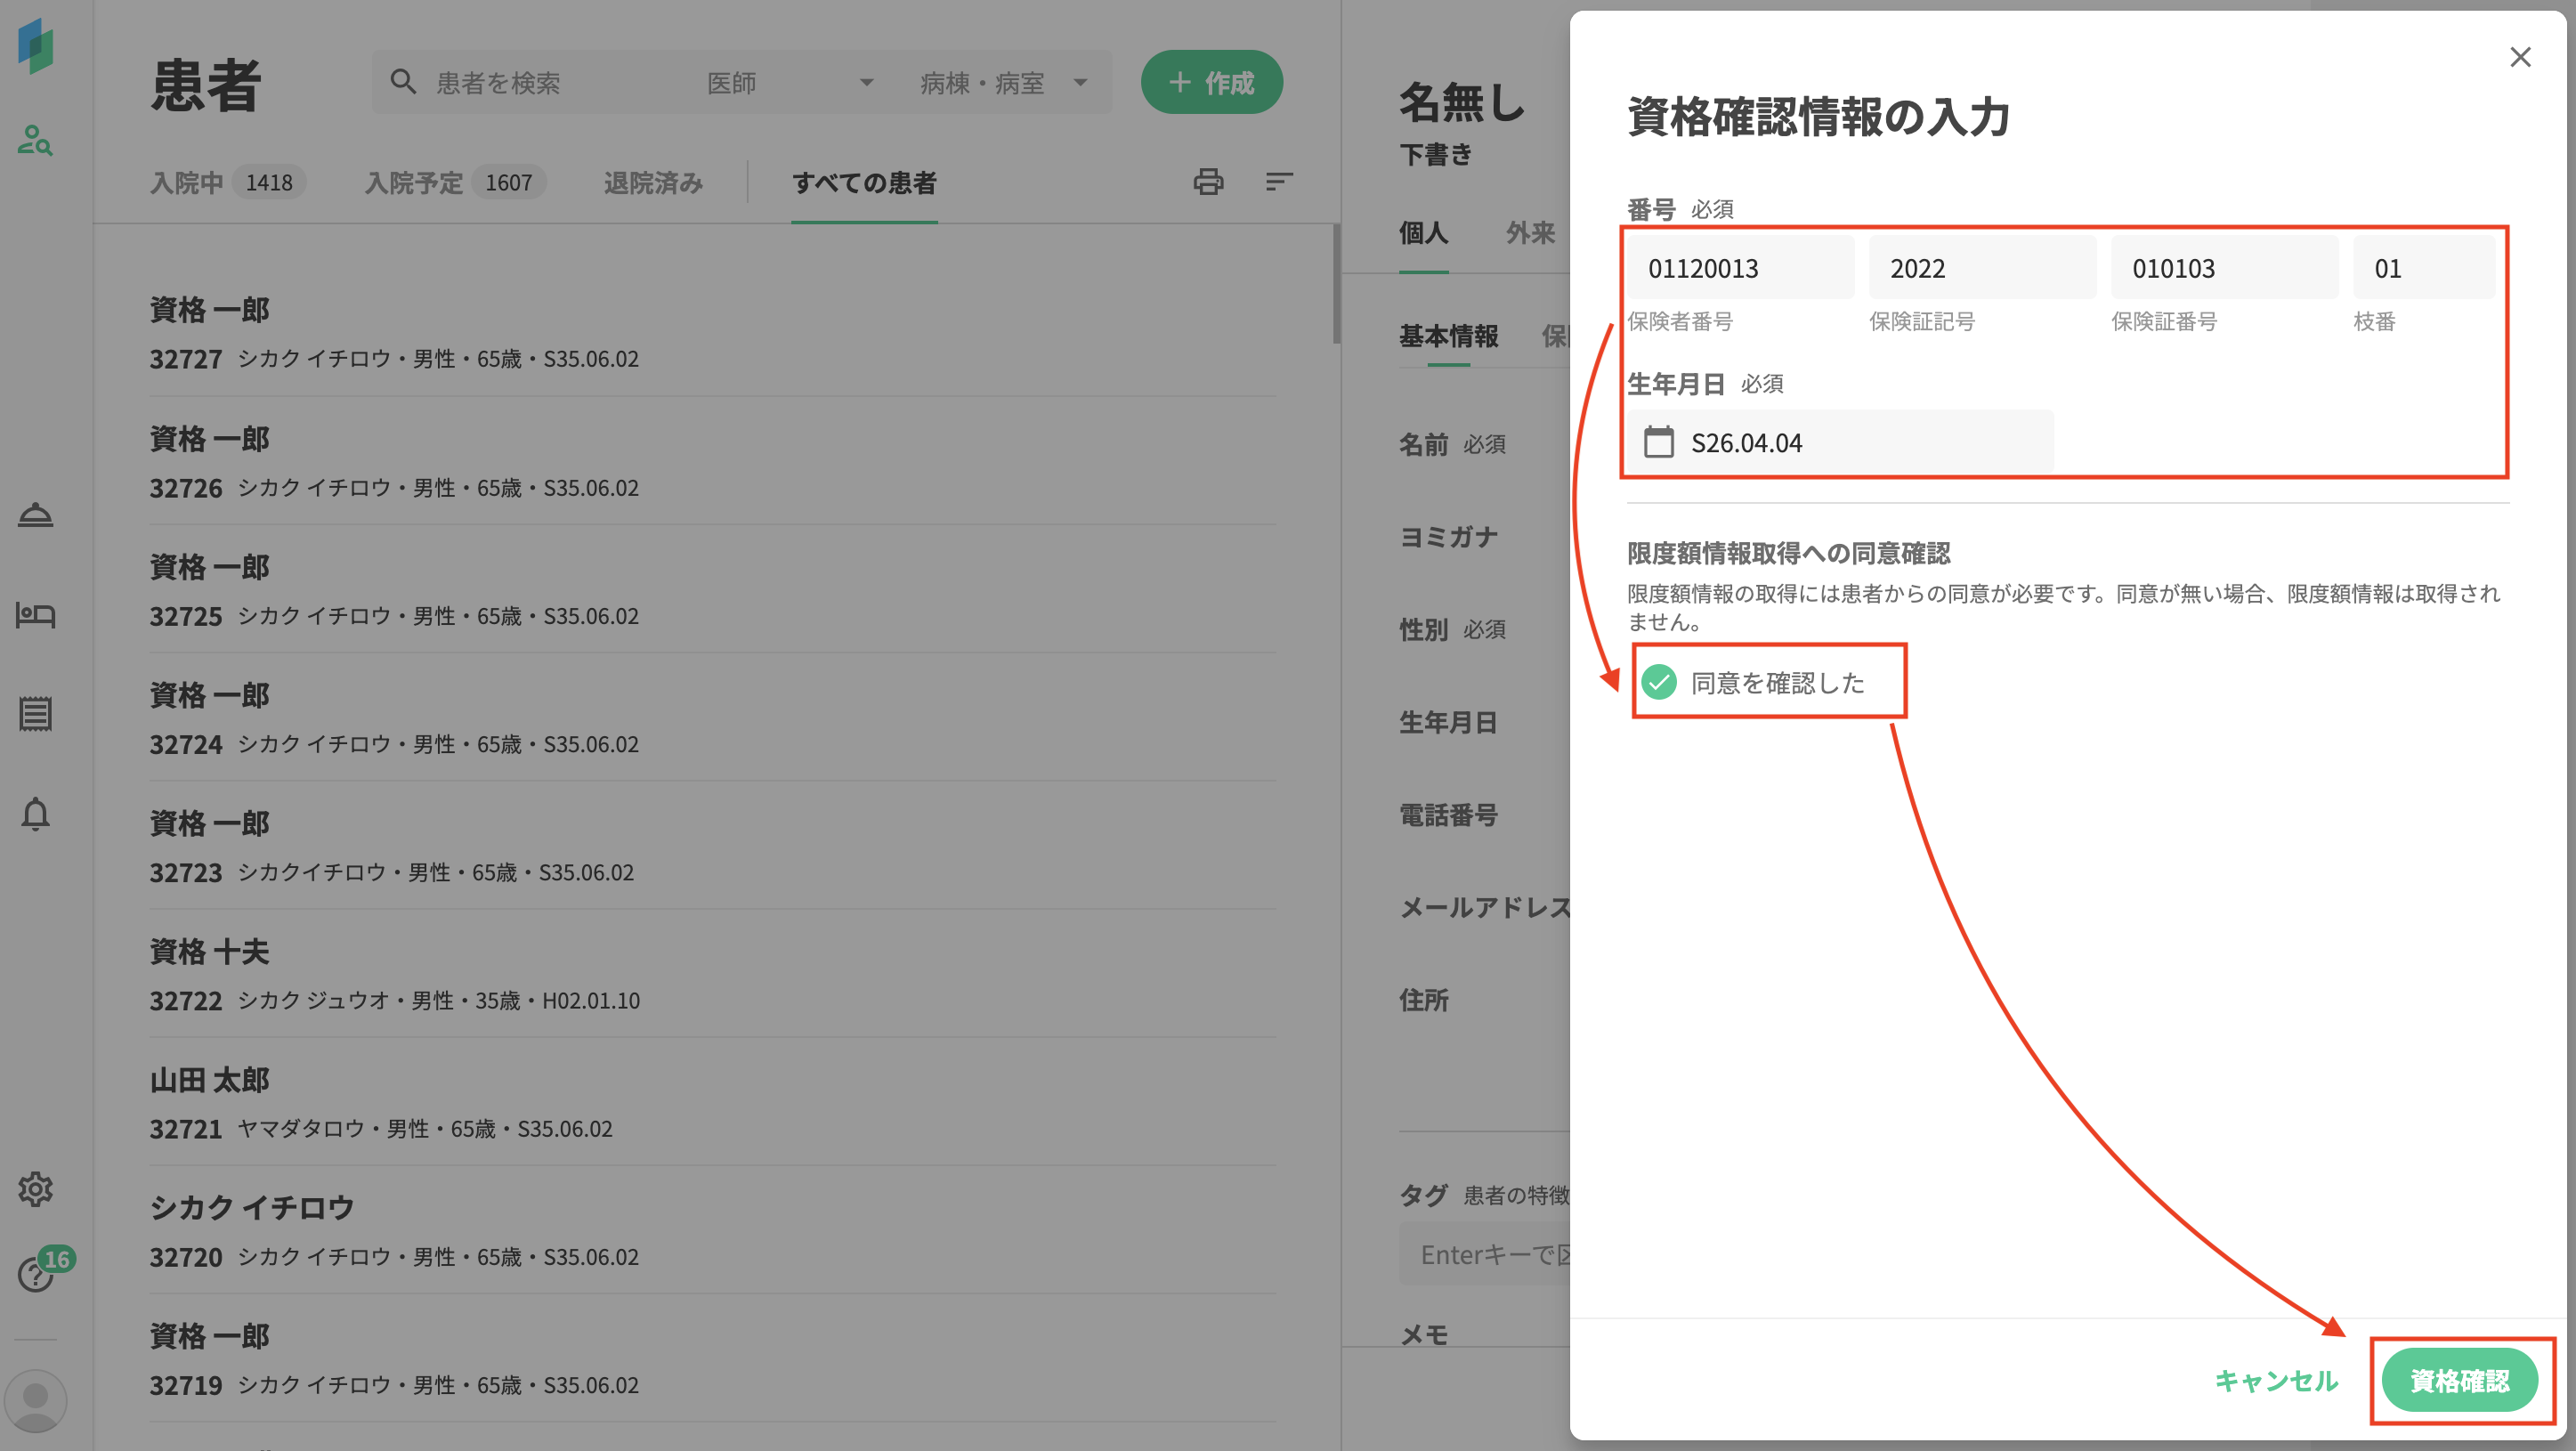Open patient 資格 一郎 32726

point(712,461)
